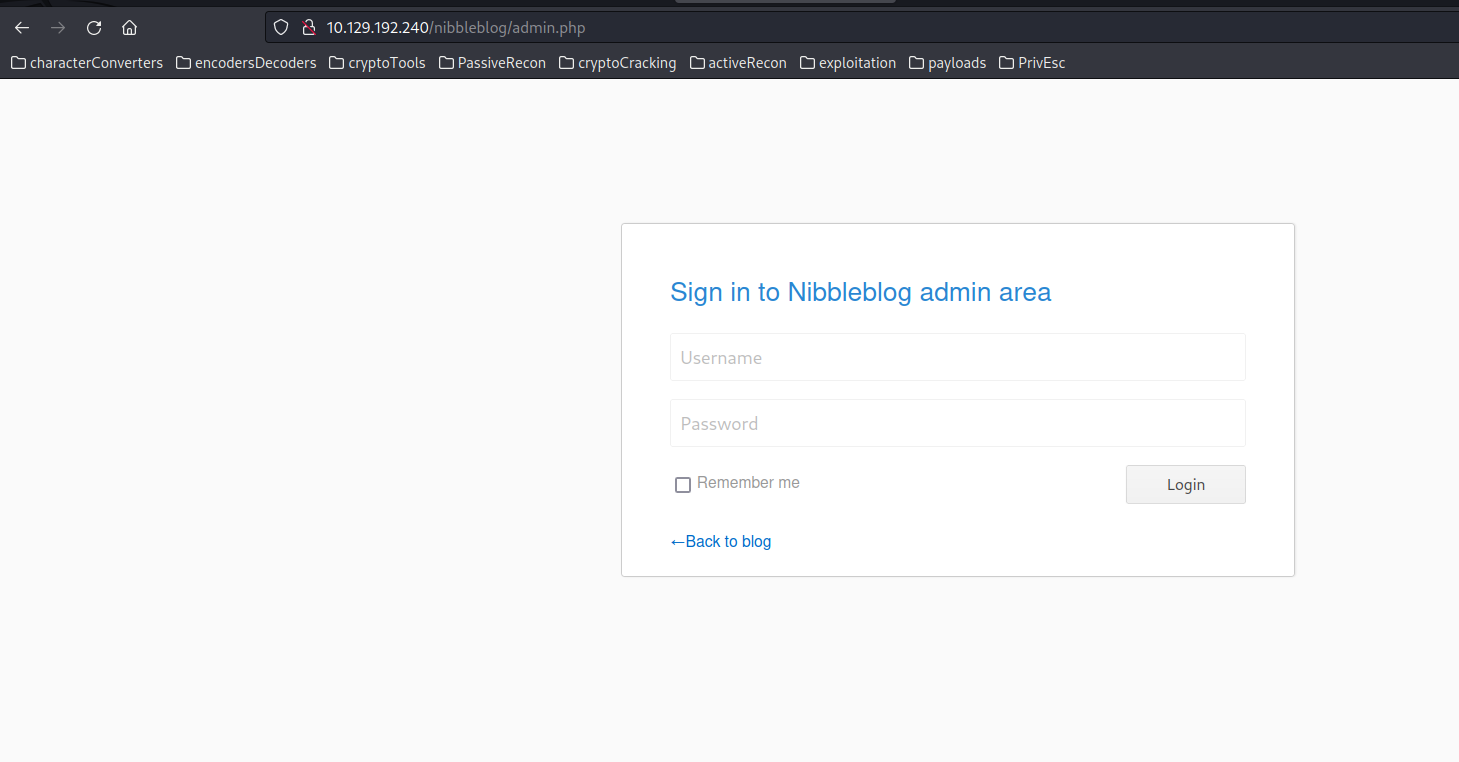Viewport: 1459px width, 762px height.
Task: Click the browser forward arrow
Action: [x=58, y=28]
